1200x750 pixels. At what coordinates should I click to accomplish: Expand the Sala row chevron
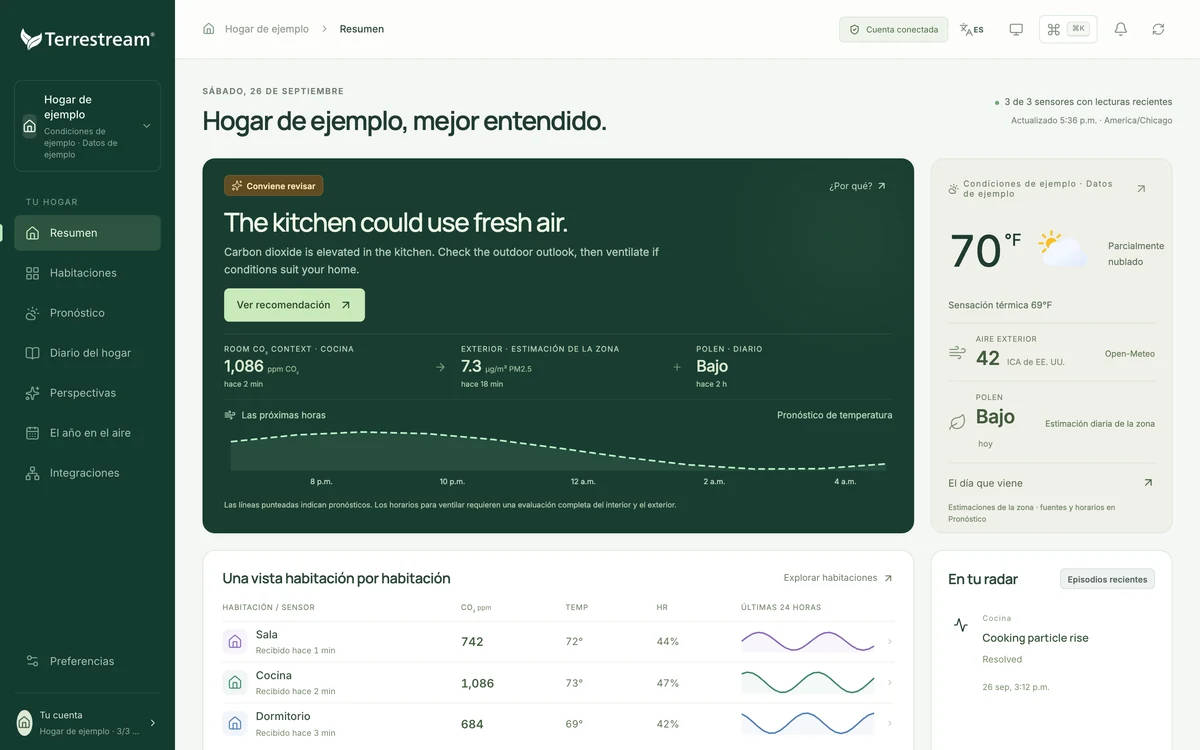(889, 642)
